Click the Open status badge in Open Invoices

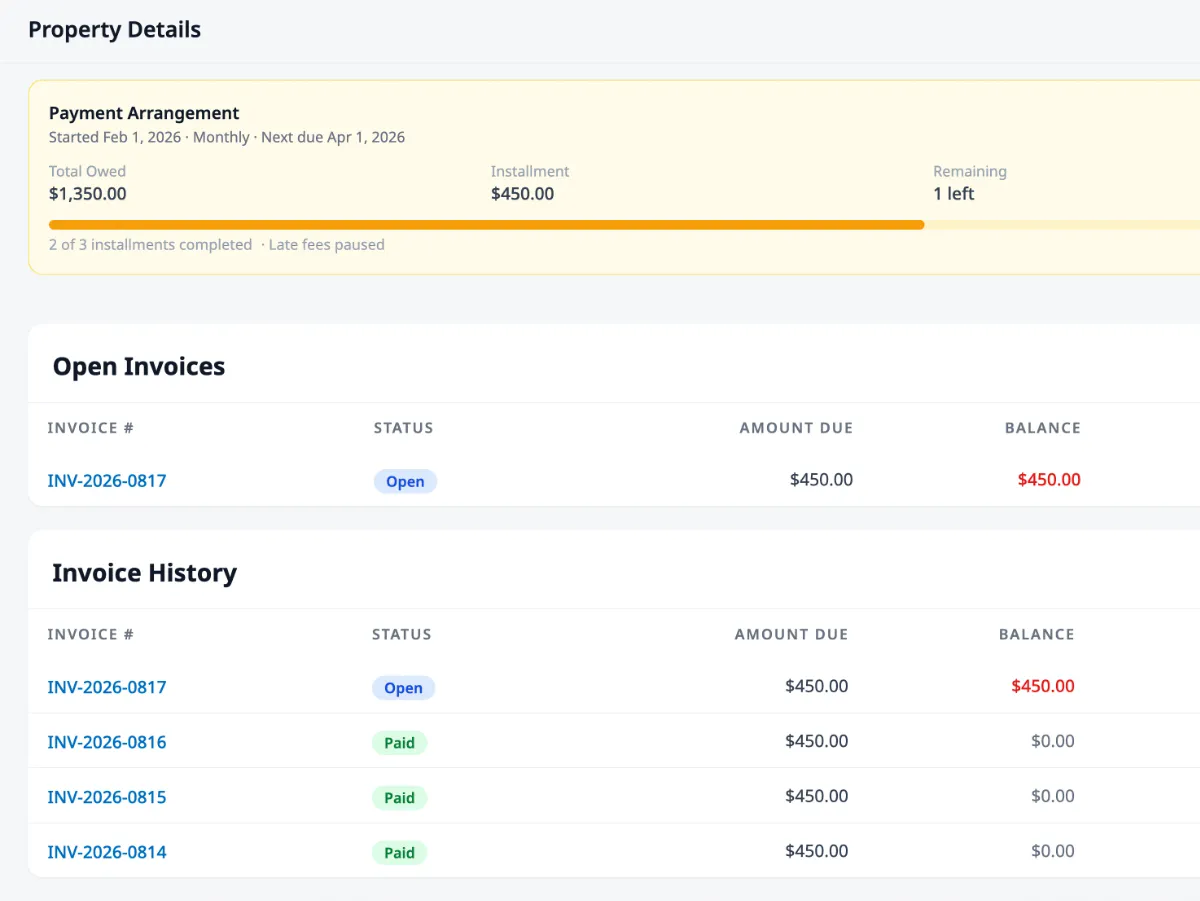point(405,482)
